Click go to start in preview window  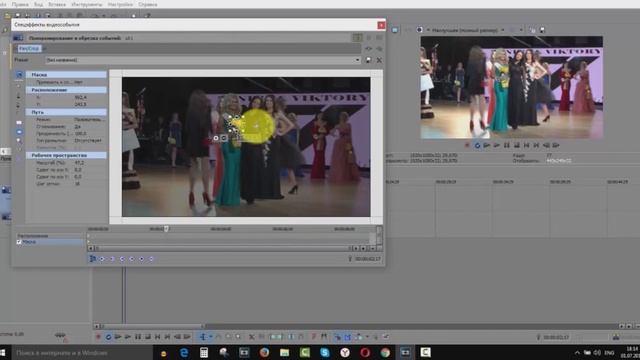point(526,145)
